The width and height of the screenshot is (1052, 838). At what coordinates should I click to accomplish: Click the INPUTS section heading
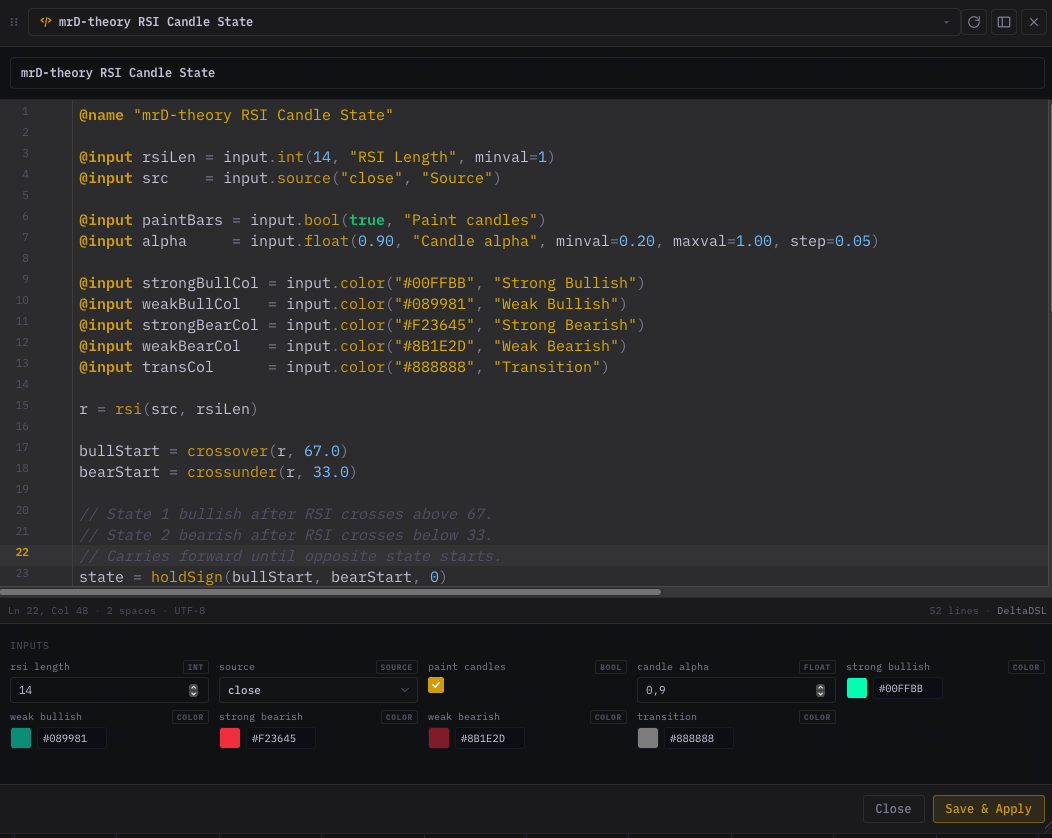(30, 645)
